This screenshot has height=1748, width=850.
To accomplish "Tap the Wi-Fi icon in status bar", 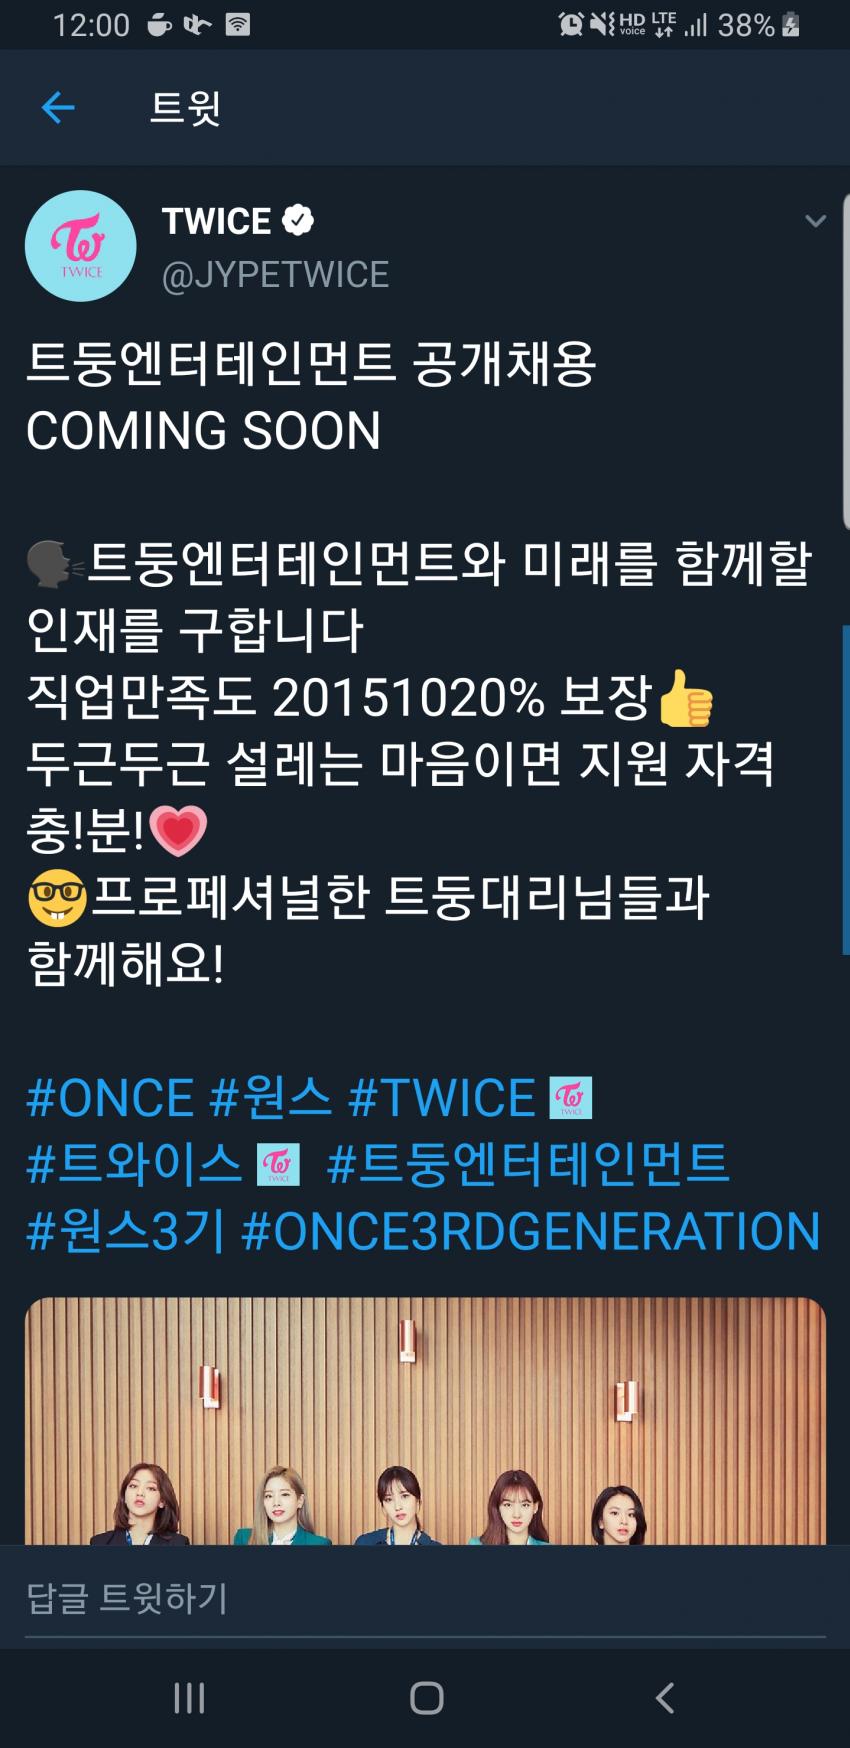I will click(237, 25).
